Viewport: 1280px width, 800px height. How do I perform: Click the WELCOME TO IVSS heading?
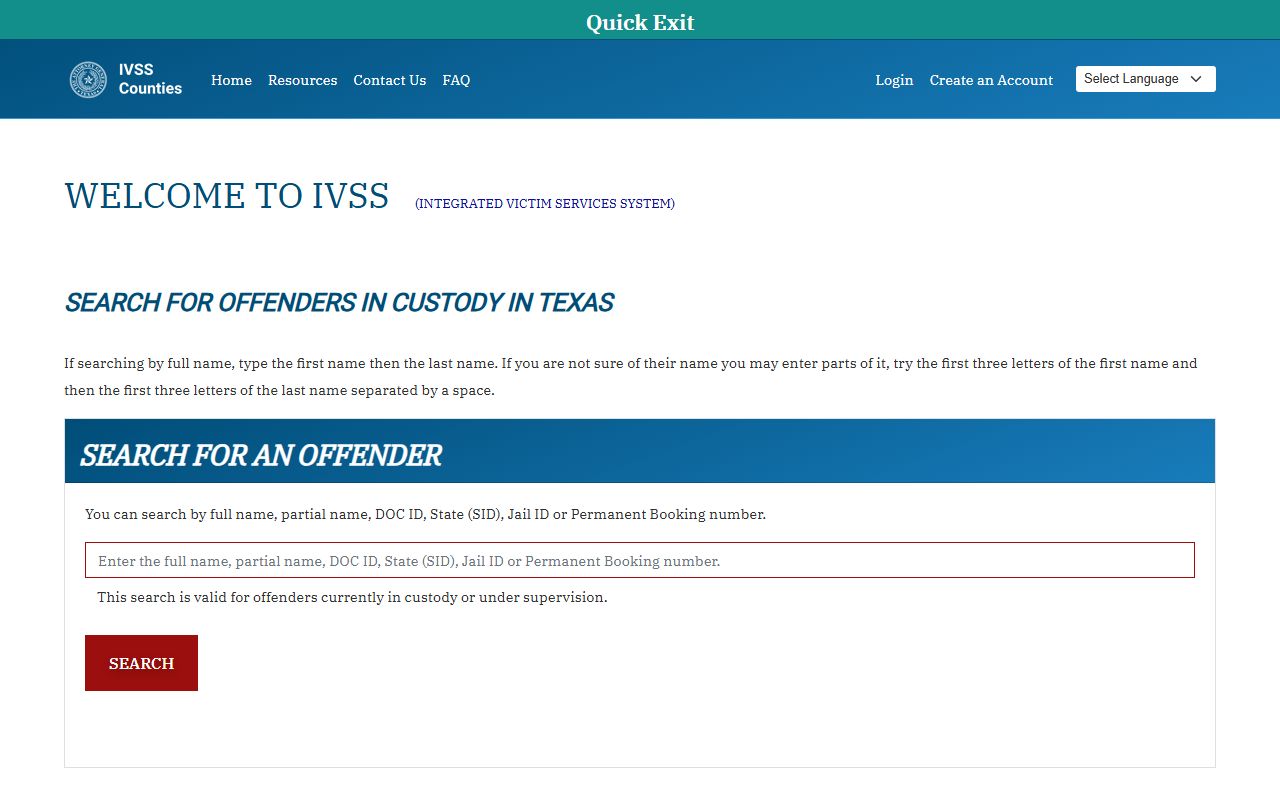227,196
